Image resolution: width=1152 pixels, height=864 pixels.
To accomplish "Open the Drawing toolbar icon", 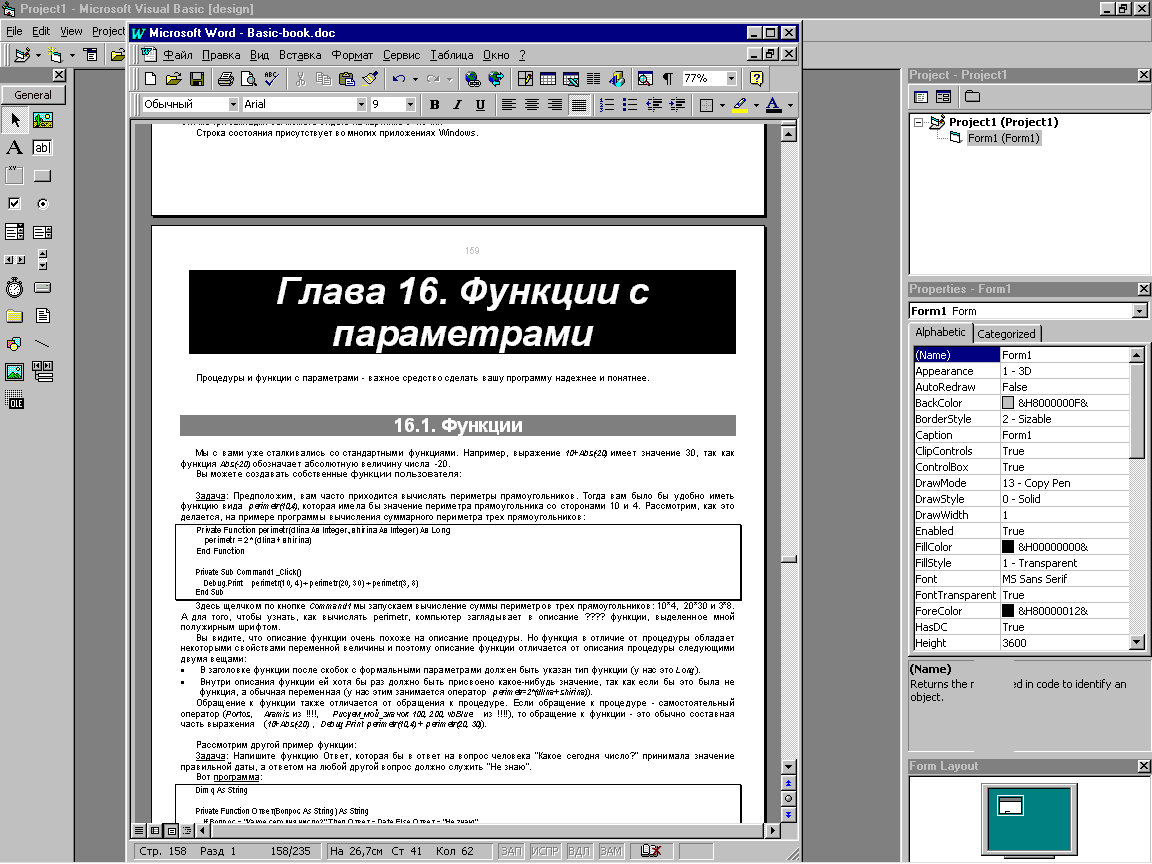I will click(616, 79).
